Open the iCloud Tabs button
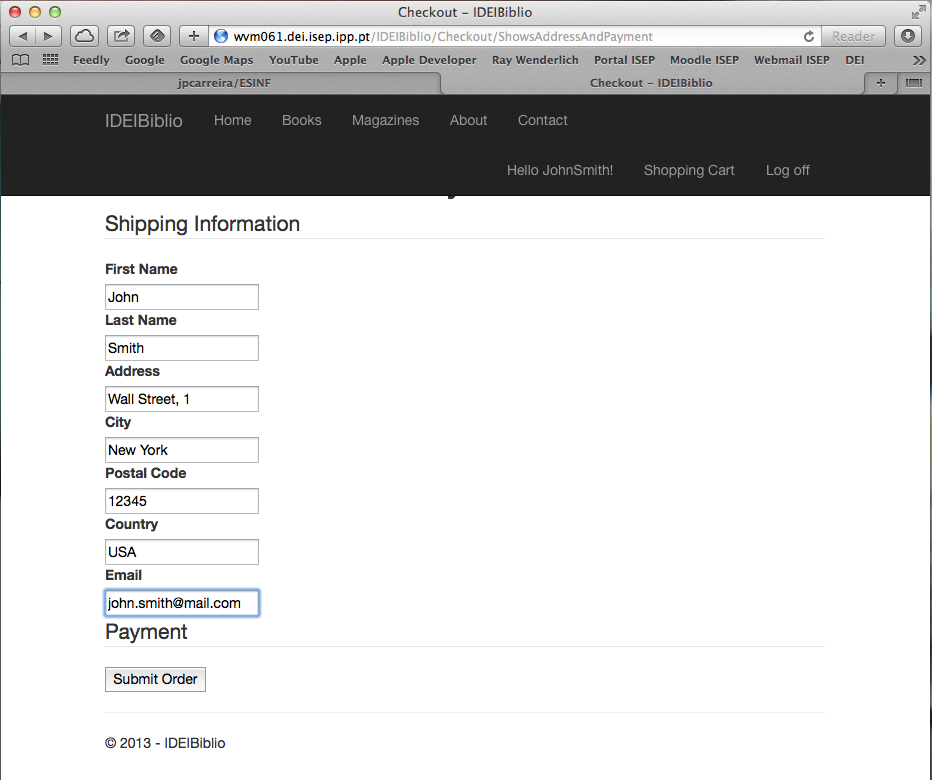Viewport: 932px width, 780px height. [84, 36]
